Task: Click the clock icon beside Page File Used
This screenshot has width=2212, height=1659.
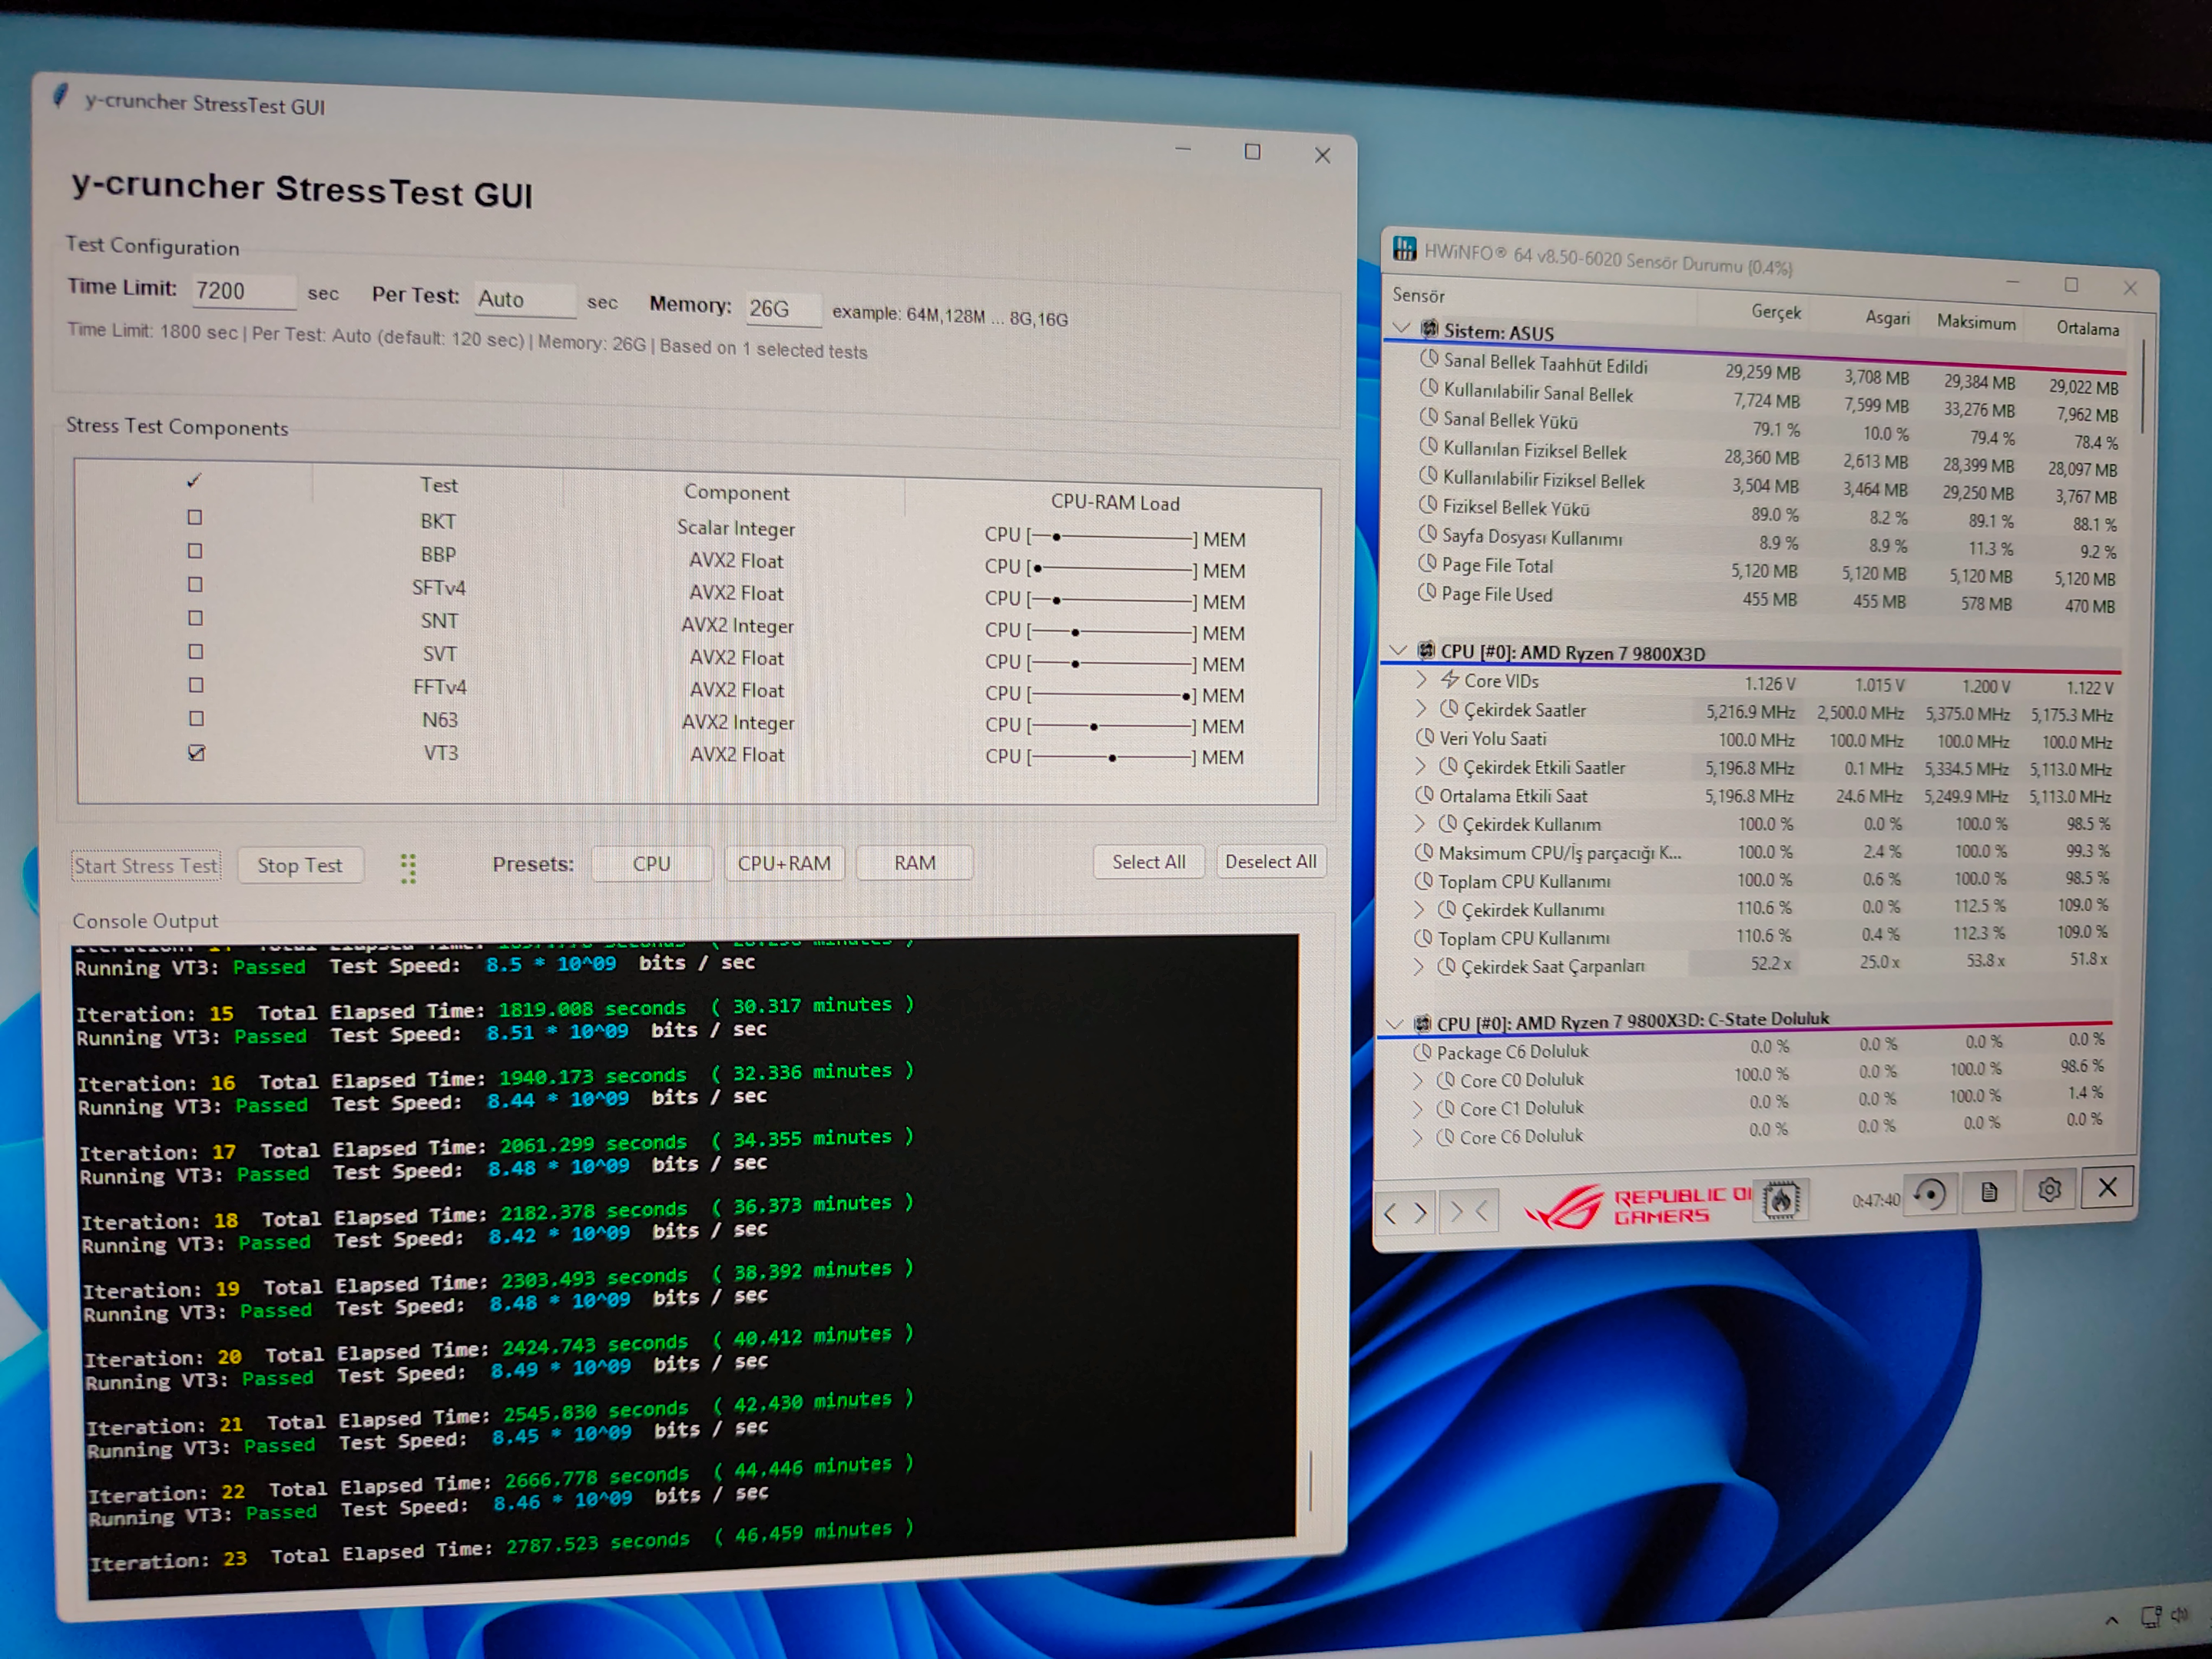Action: click(1428, 592)
